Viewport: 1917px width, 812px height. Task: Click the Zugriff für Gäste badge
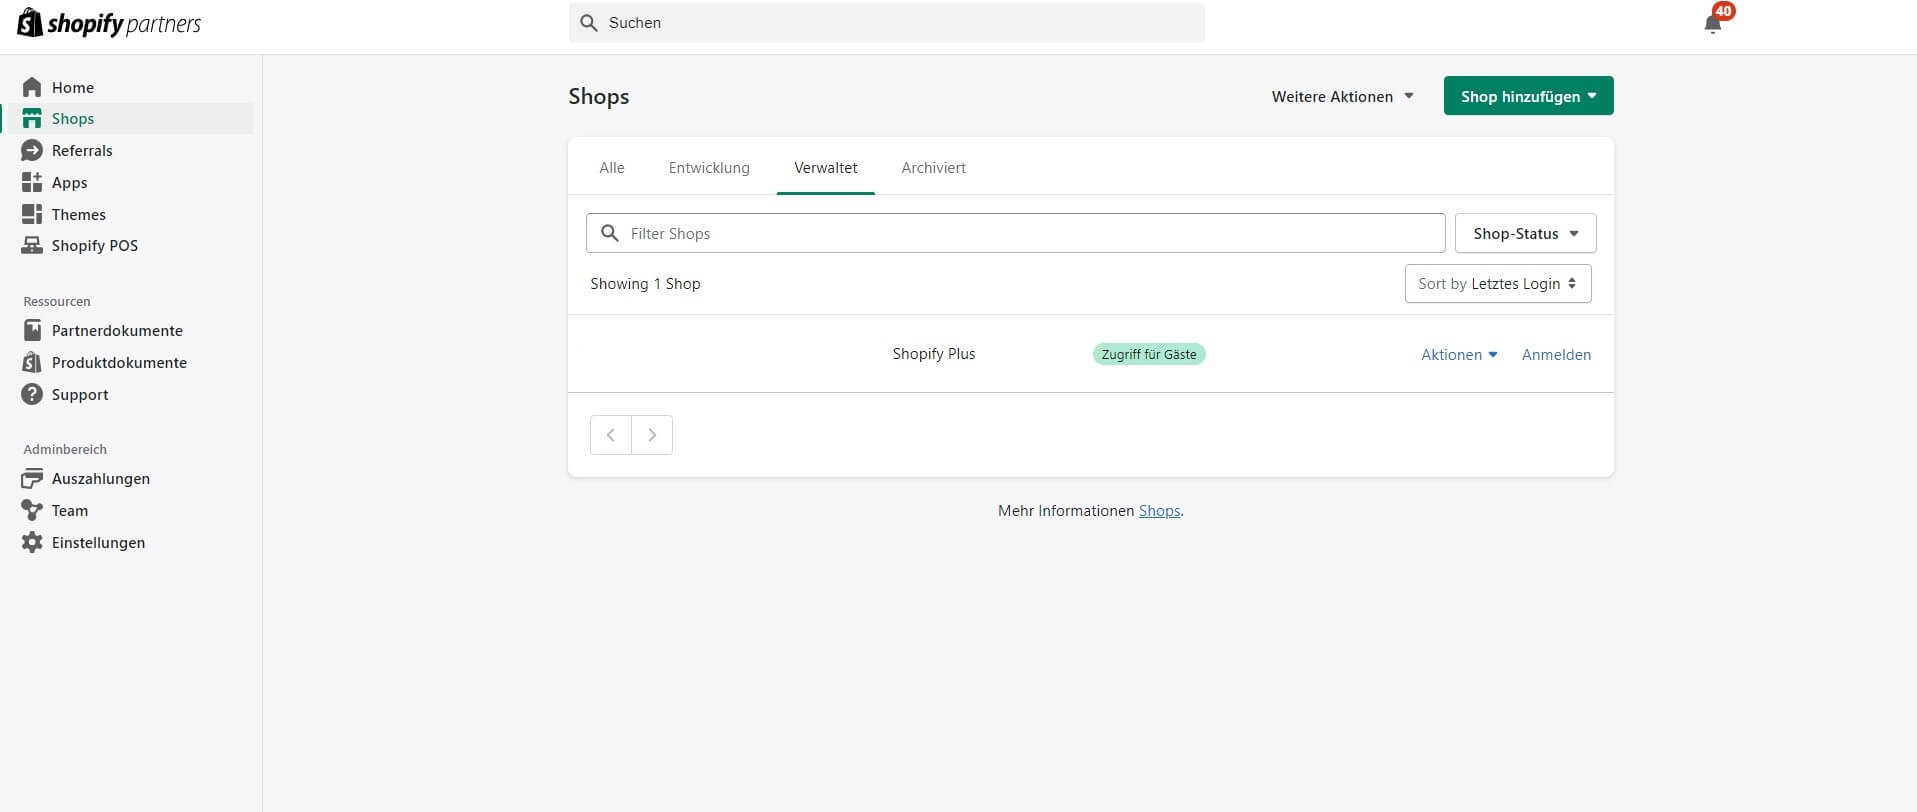tap(1149, 354)
